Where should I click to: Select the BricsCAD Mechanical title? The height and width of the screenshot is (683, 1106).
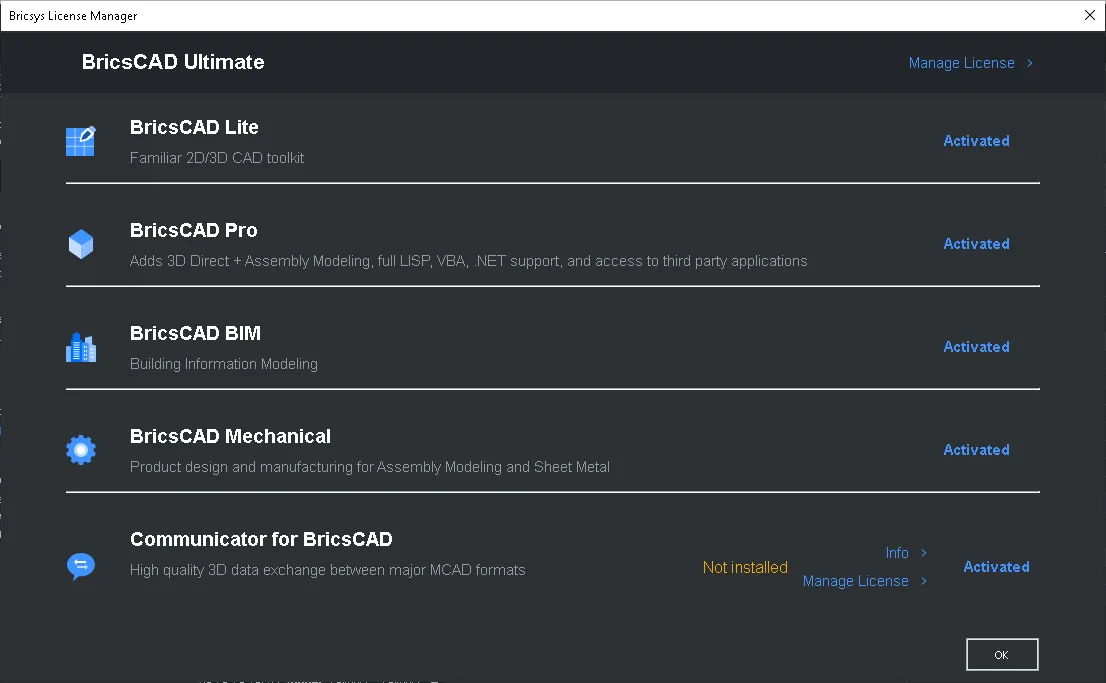tap(230, 436)
